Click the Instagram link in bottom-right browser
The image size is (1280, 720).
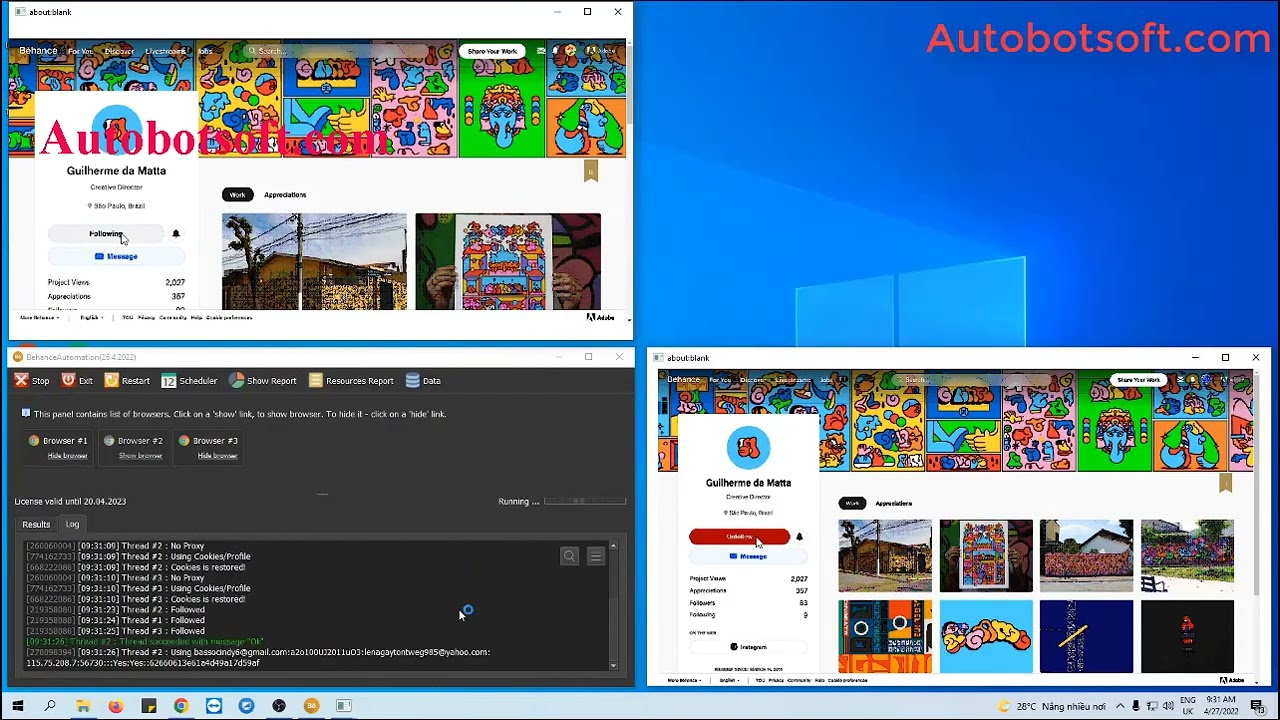click(747, 647)
